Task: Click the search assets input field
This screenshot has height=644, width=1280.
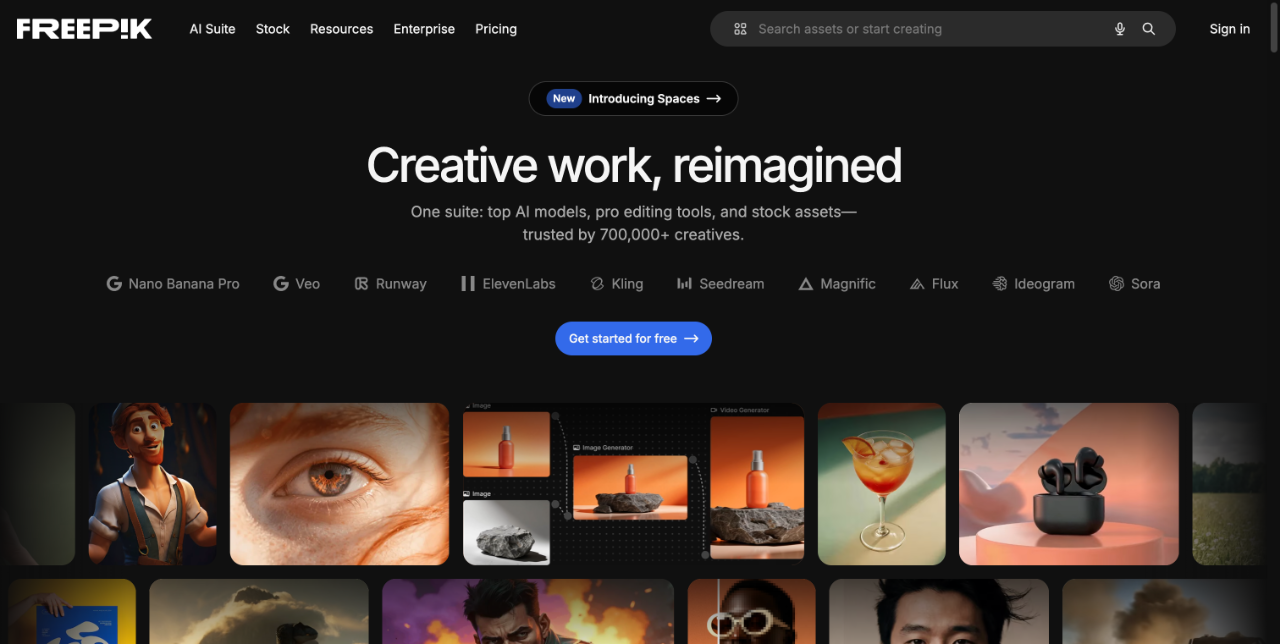Action: pos(900,29)
